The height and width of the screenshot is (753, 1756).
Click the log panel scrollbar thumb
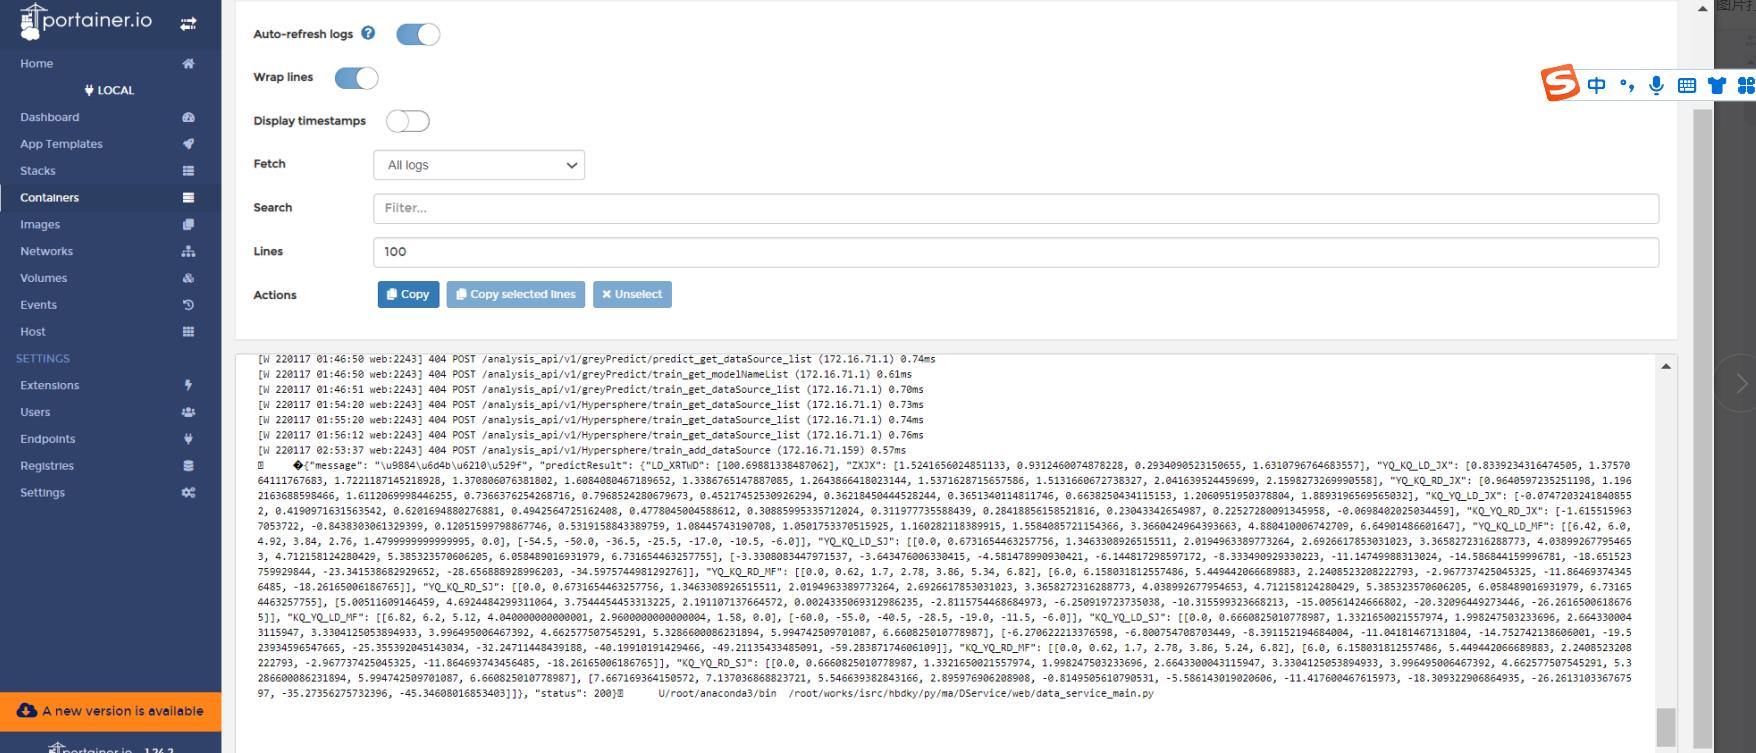[1665, 727]
